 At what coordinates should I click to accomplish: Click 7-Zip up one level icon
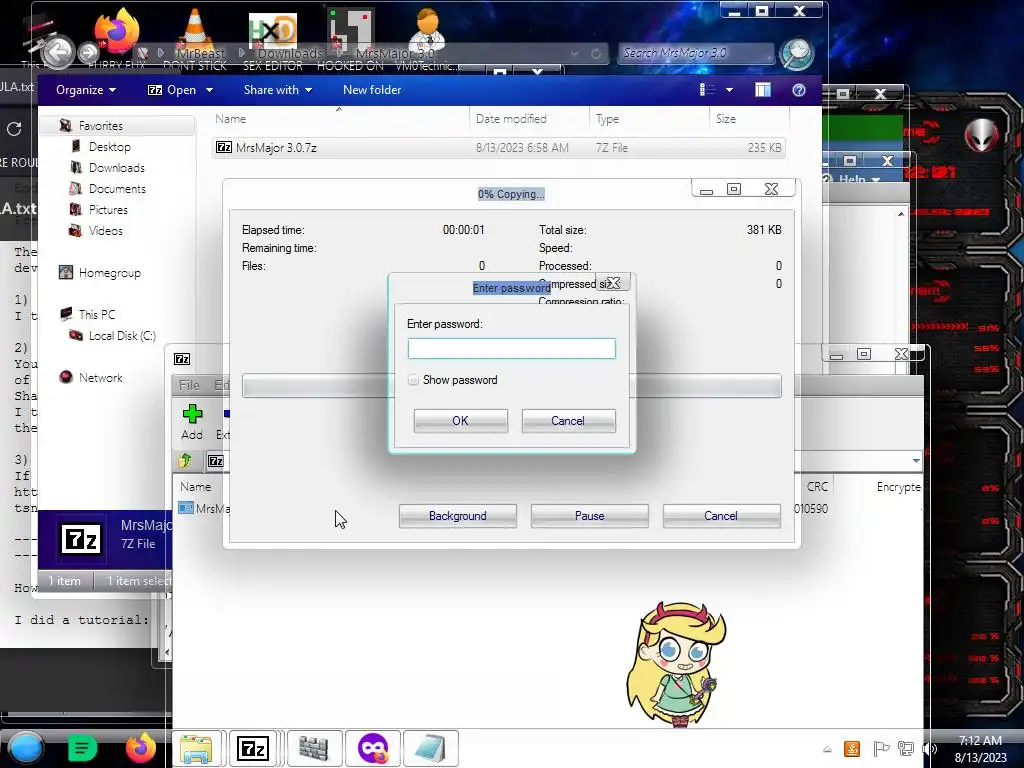[185, 461]
